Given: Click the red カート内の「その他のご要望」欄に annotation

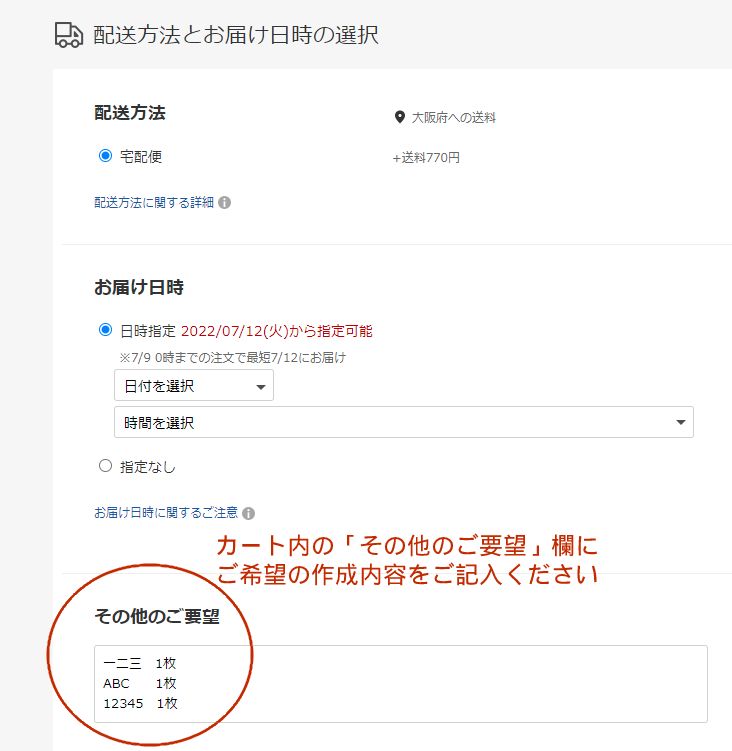Looking at the screenshot, I should 407,547.
